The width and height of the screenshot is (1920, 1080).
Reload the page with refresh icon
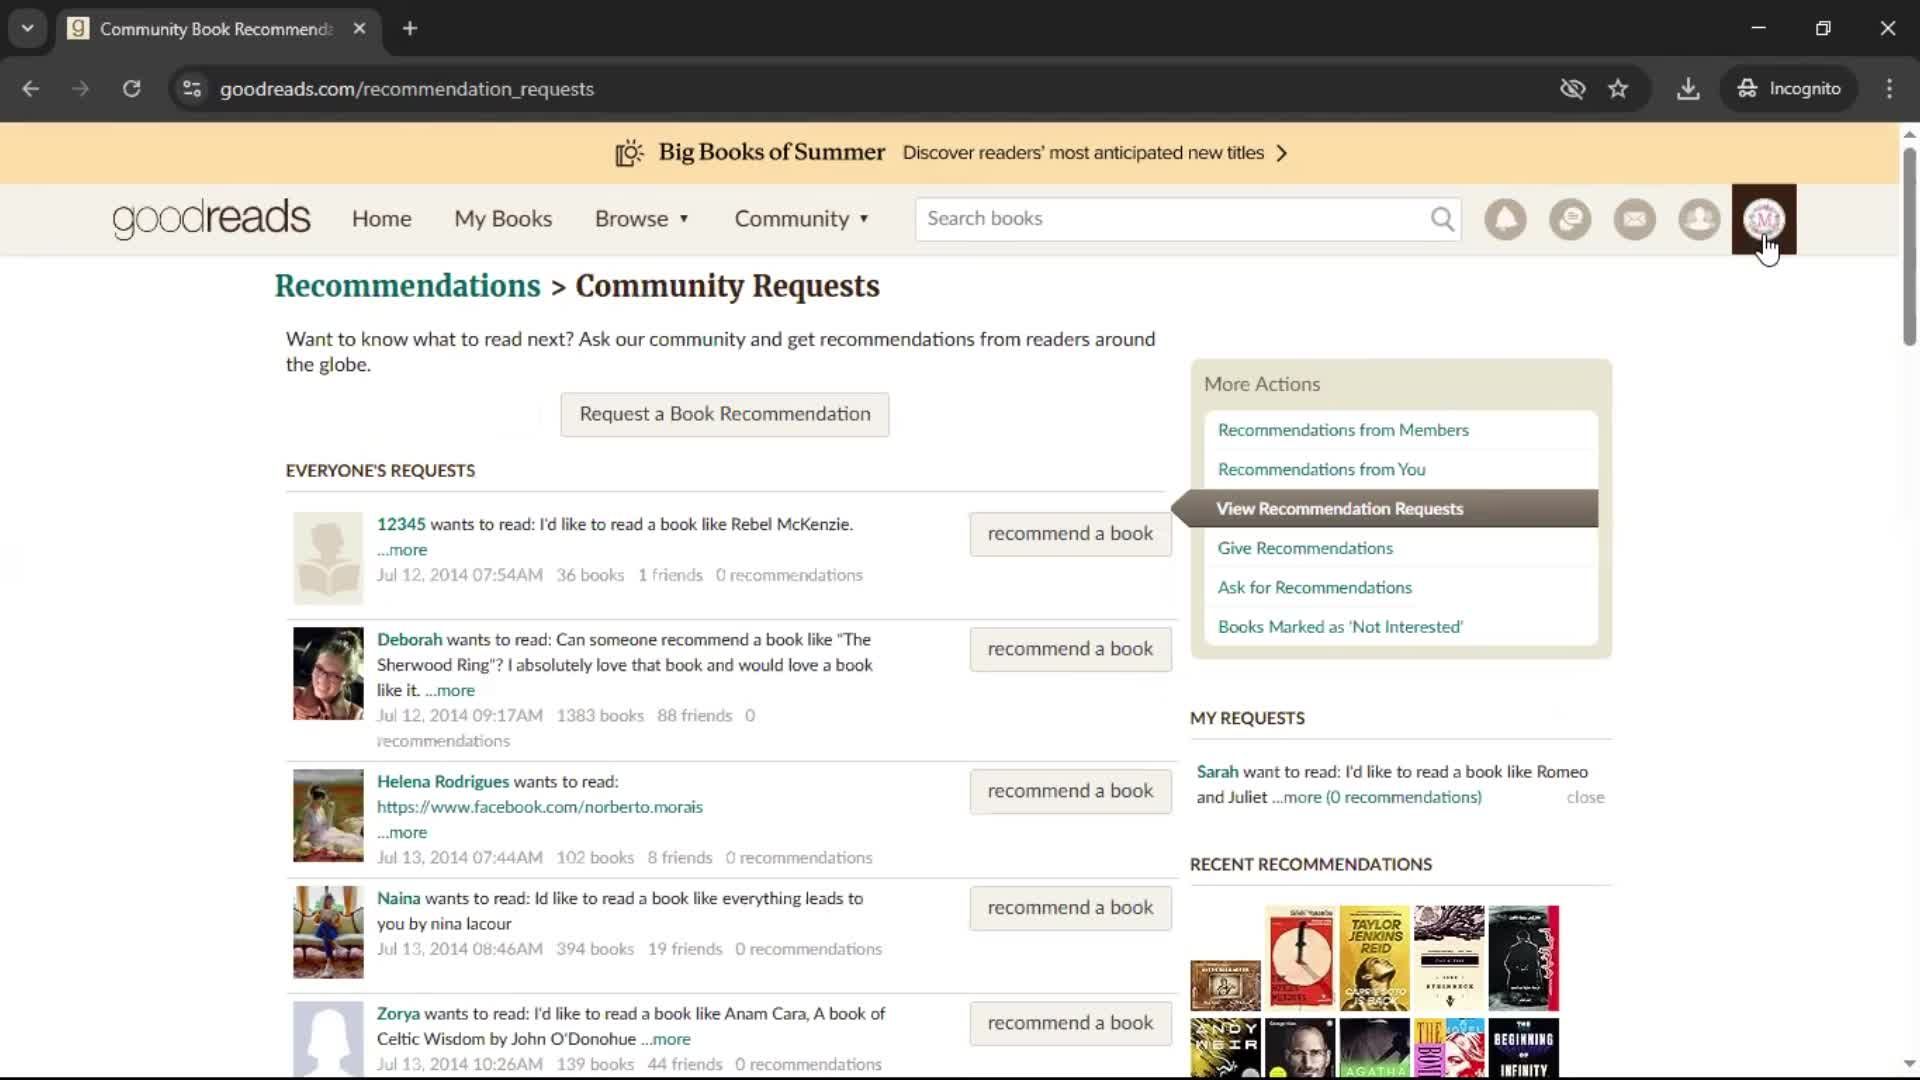[x=131, y=89]
